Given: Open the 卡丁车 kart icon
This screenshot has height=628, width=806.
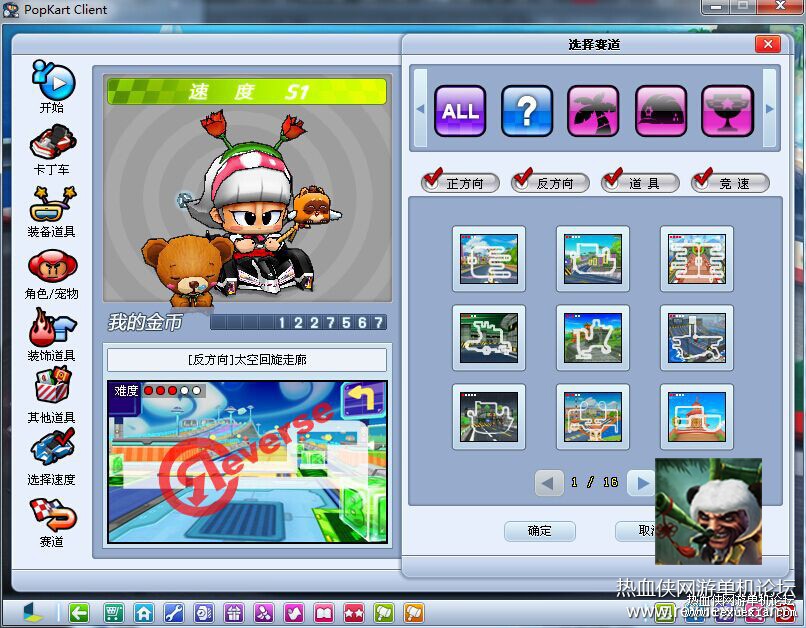Looking at the screenshot, I should [53, 142].
